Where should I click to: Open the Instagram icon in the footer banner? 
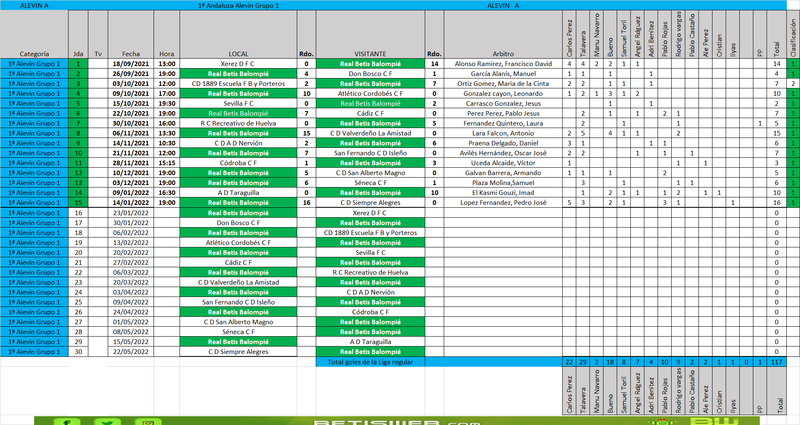pos(148,421)
